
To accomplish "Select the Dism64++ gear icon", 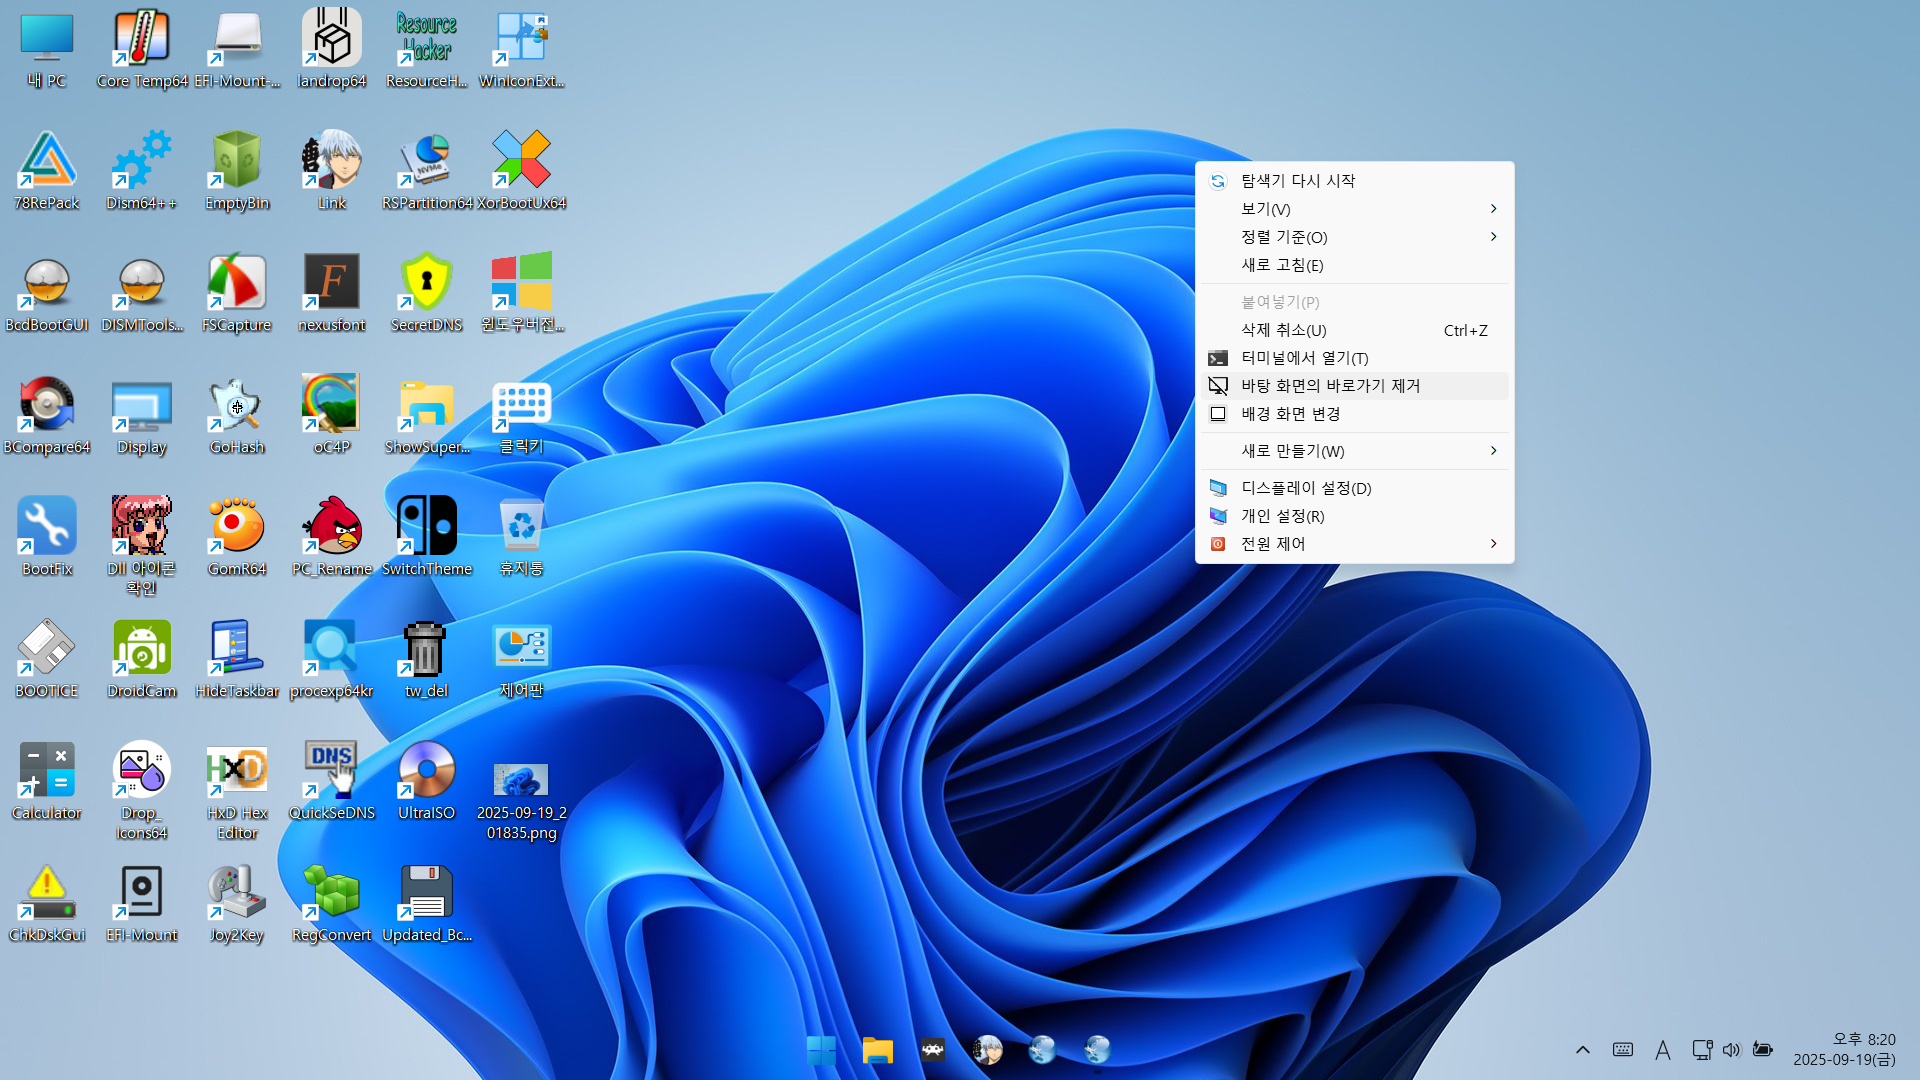I will pos(141,161).
